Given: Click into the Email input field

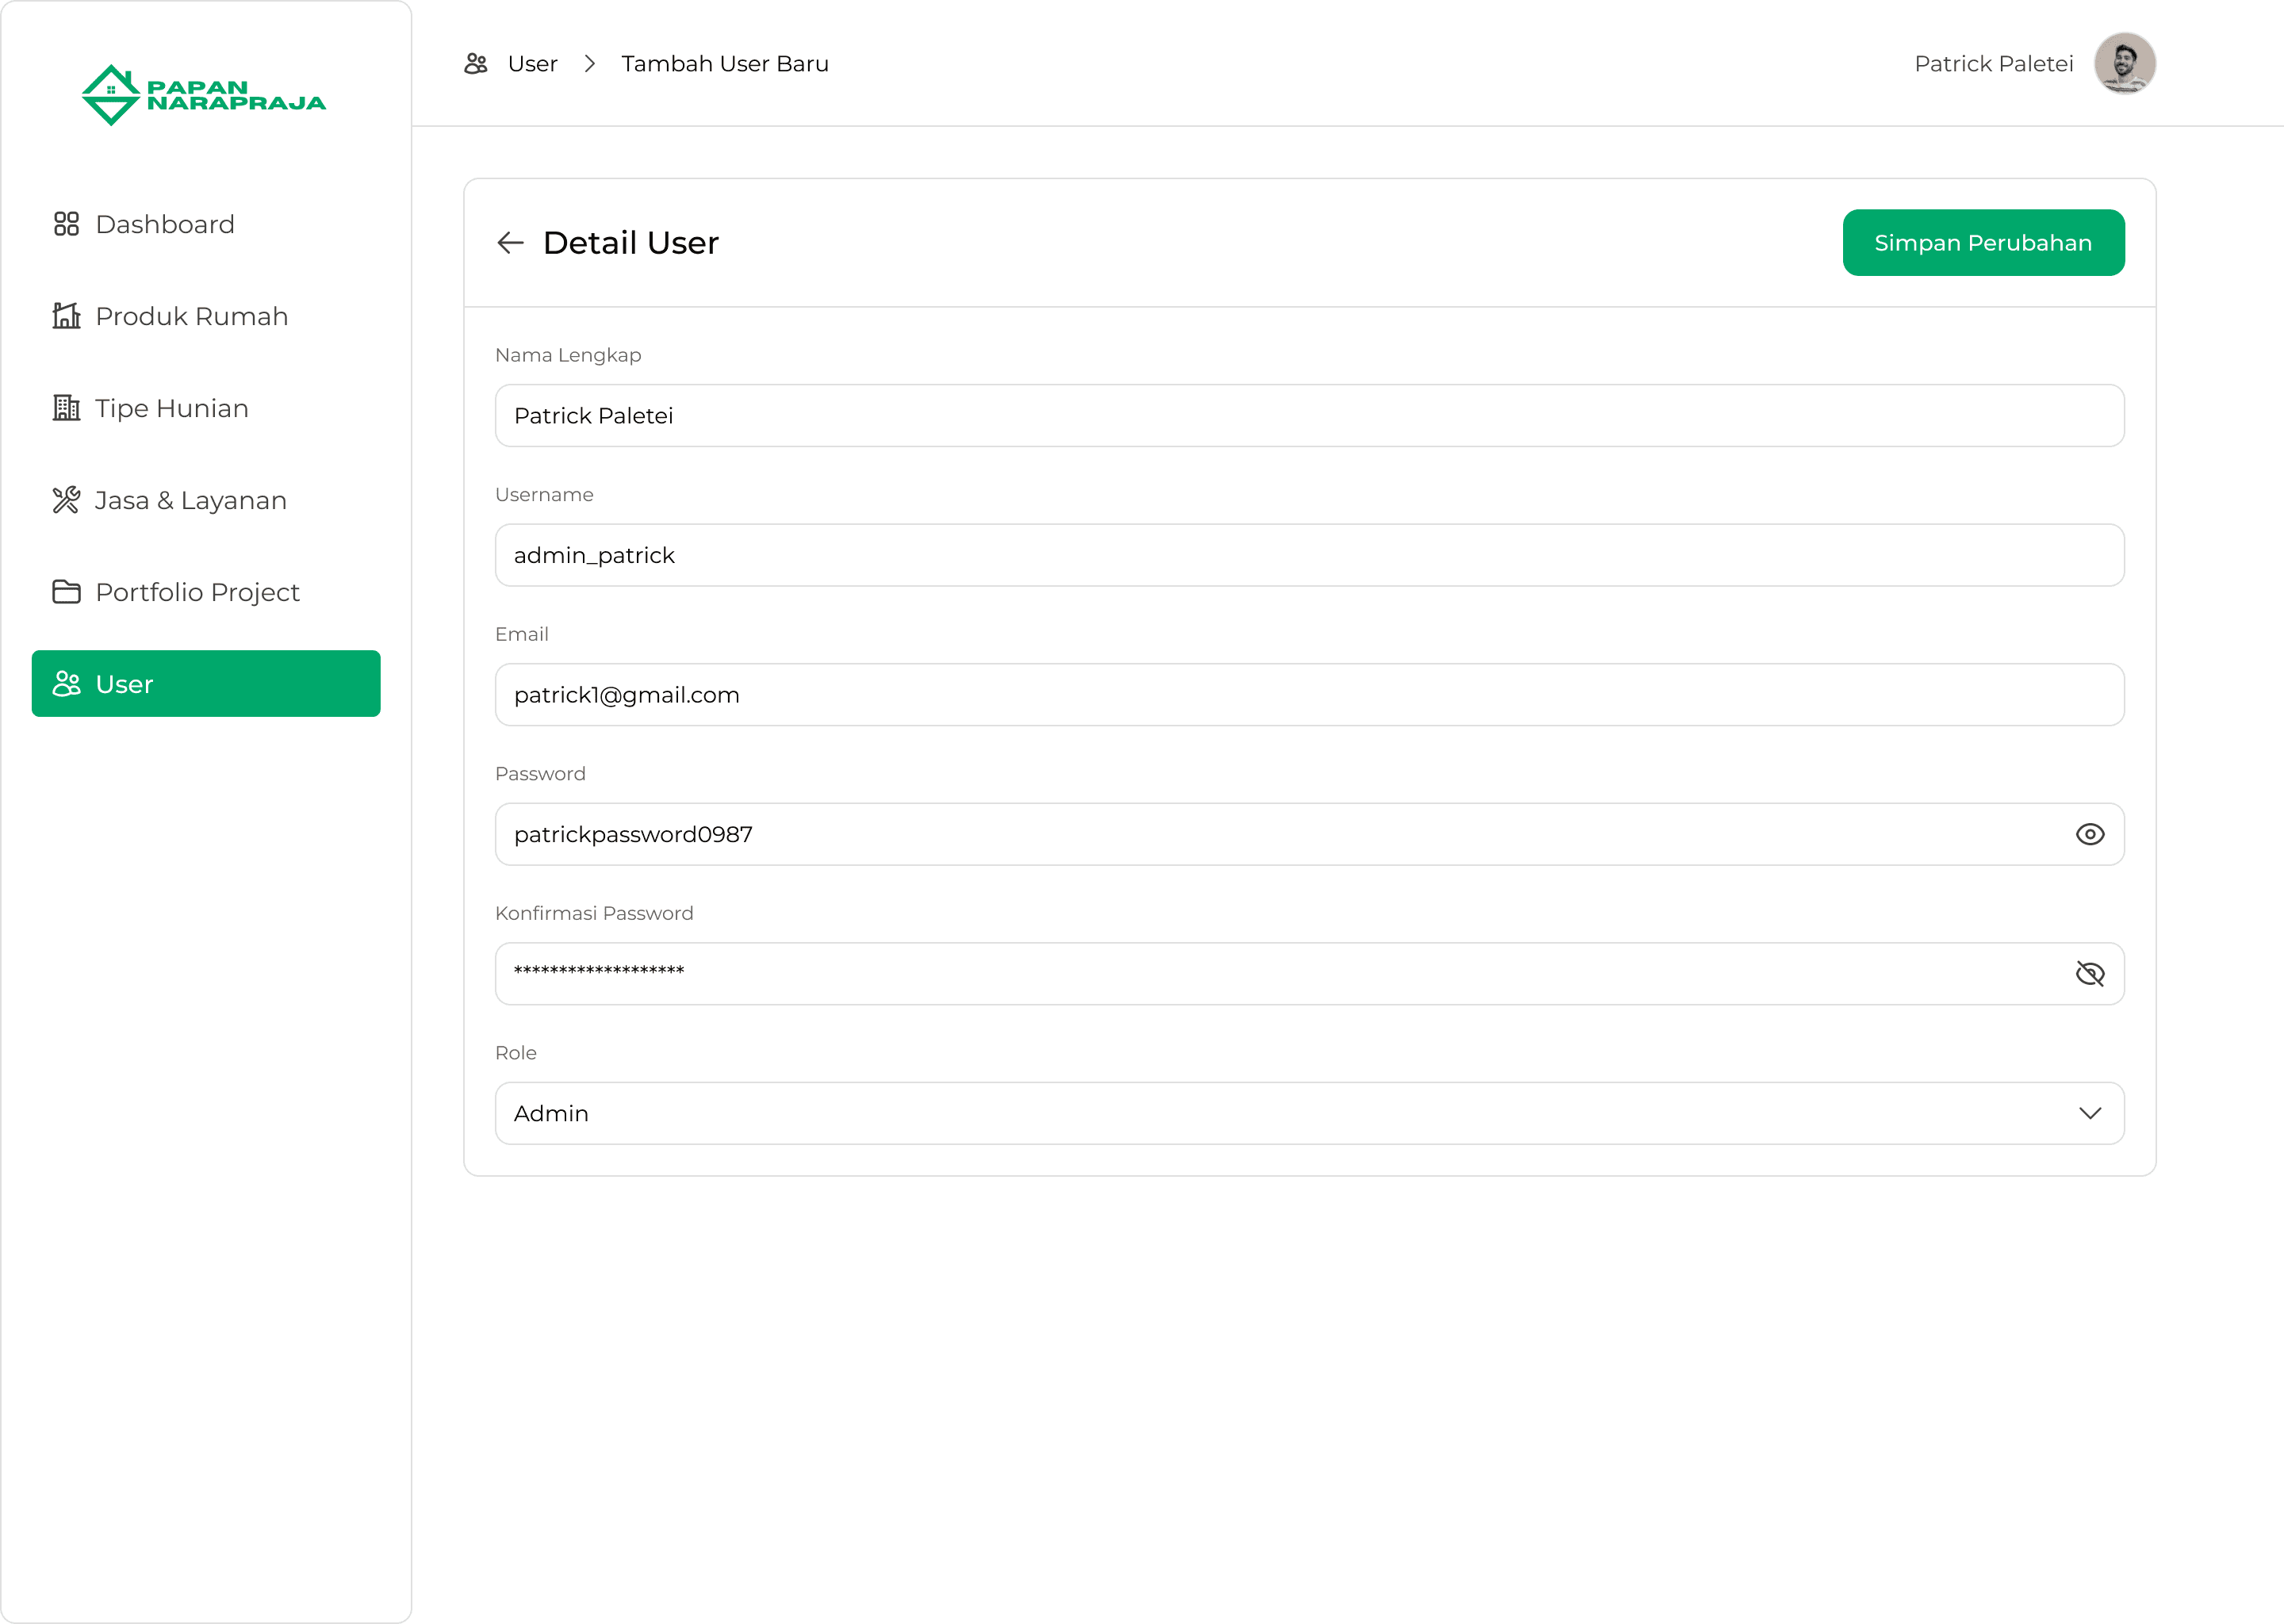Looking at the screenshot, I should [1309, 695].
